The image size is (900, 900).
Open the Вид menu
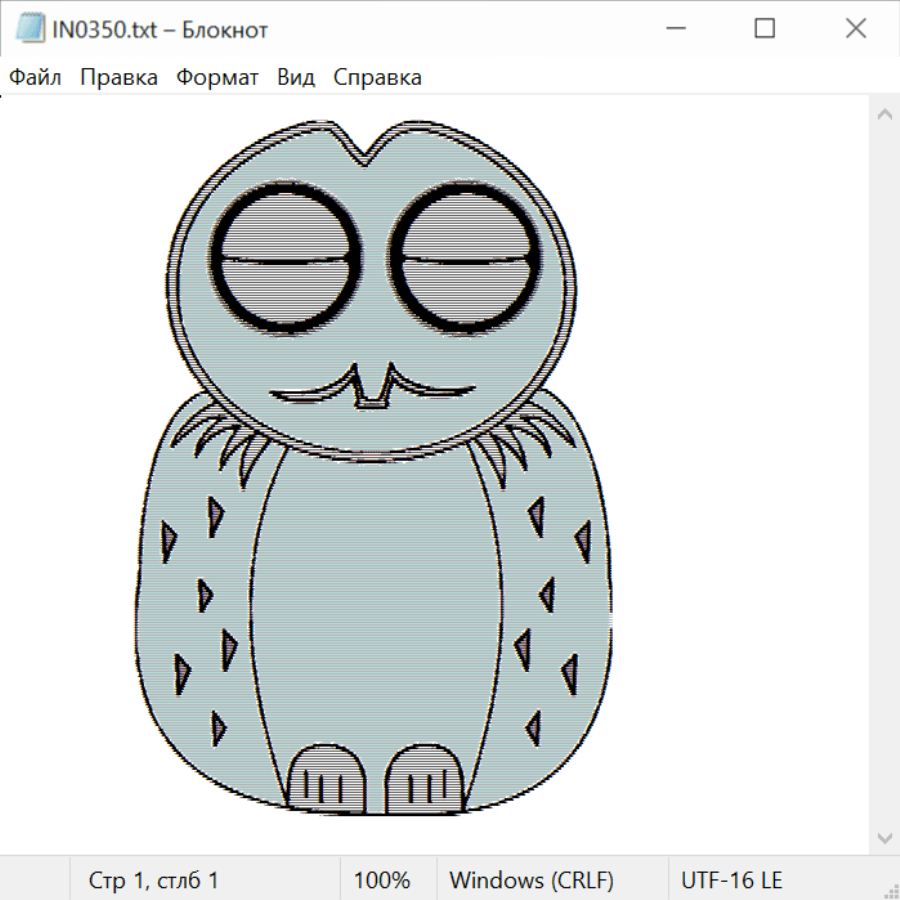click(296, 77)
